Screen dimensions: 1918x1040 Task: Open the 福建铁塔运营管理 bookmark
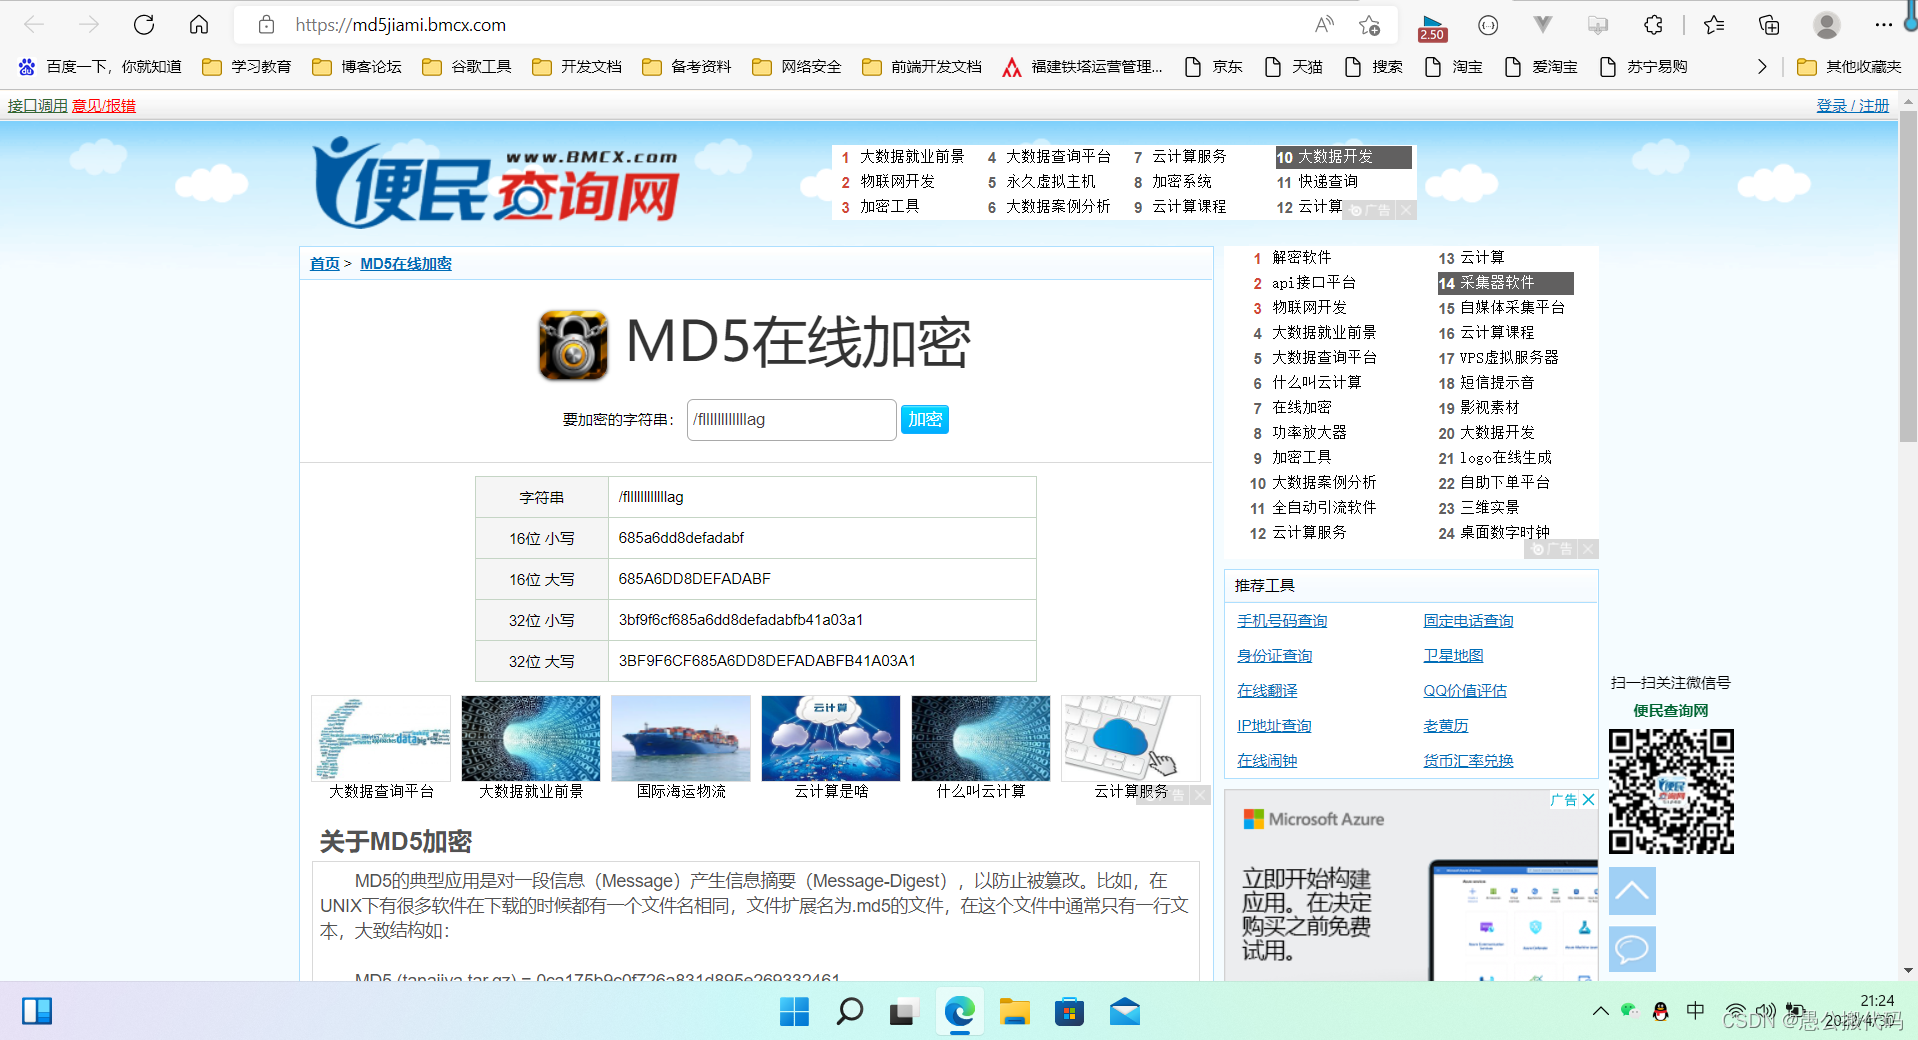point(1083,67)
